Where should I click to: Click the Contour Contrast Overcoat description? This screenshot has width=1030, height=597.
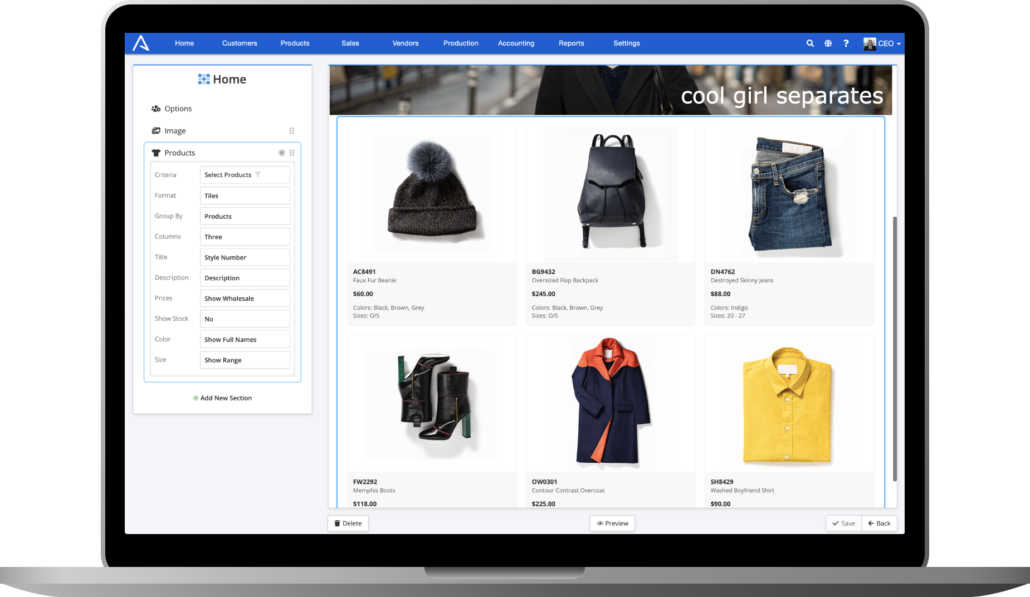pyautogui.click(x=568, y=491)
